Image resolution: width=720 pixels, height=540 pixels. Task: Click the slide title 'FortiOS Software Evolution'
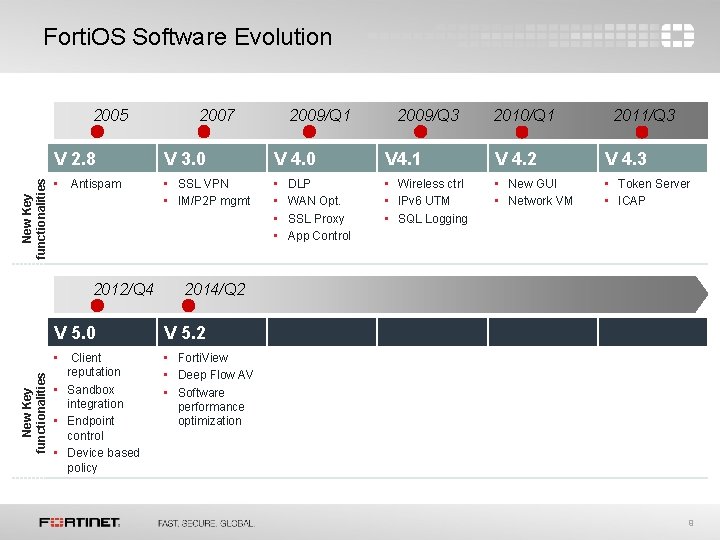(187, 37)
